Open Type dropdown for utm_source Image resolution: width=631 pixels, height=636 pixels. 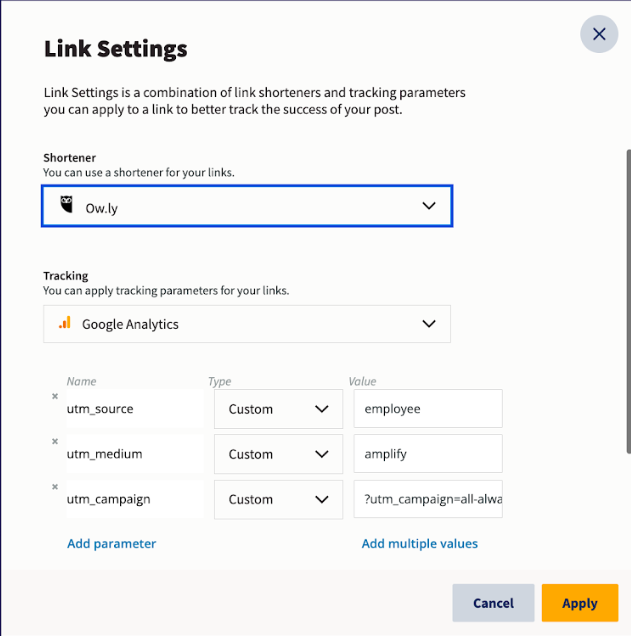coord(278,409)
